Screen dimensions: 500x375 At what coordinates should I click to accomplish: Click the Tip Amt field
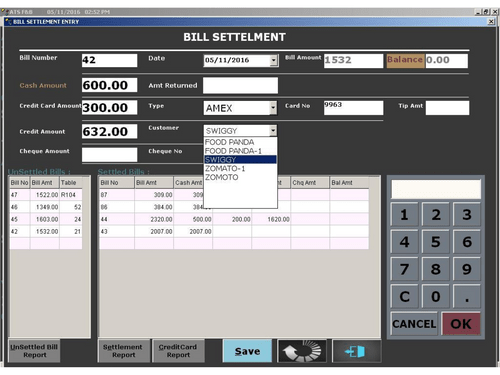[x=447, y=108]
